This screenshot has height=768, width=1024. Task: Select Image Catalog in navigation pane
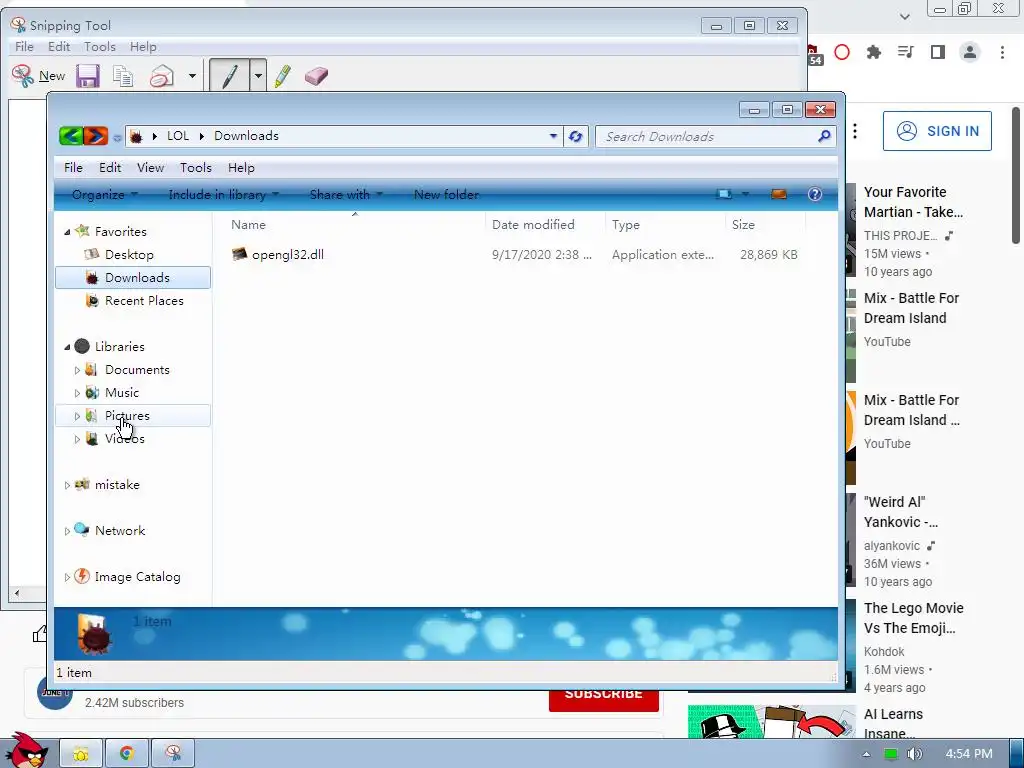137,577
